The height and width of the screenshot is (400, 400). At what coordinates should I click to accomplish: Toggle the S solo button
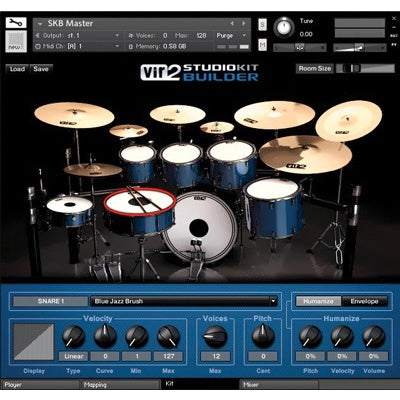click(x=263, y=24)
